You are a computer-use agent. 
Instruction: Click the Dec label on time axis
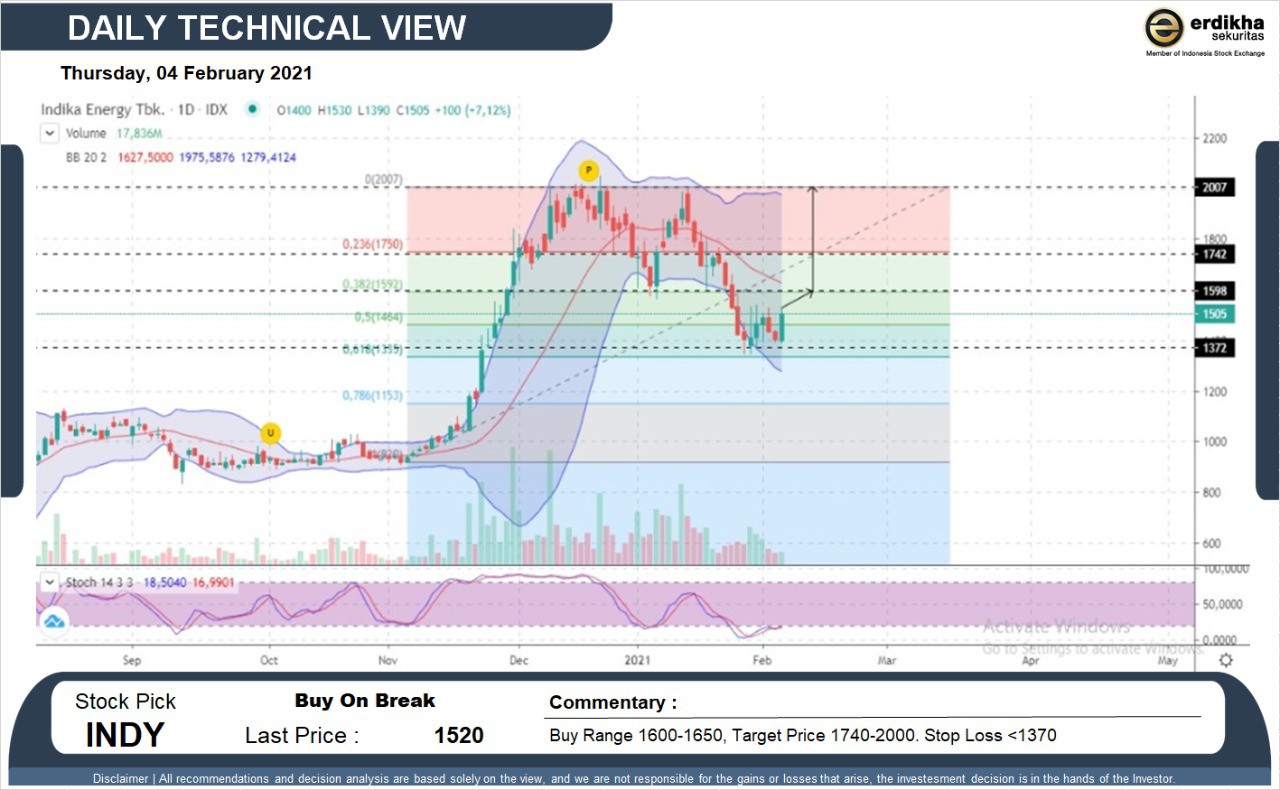point(518,660)
